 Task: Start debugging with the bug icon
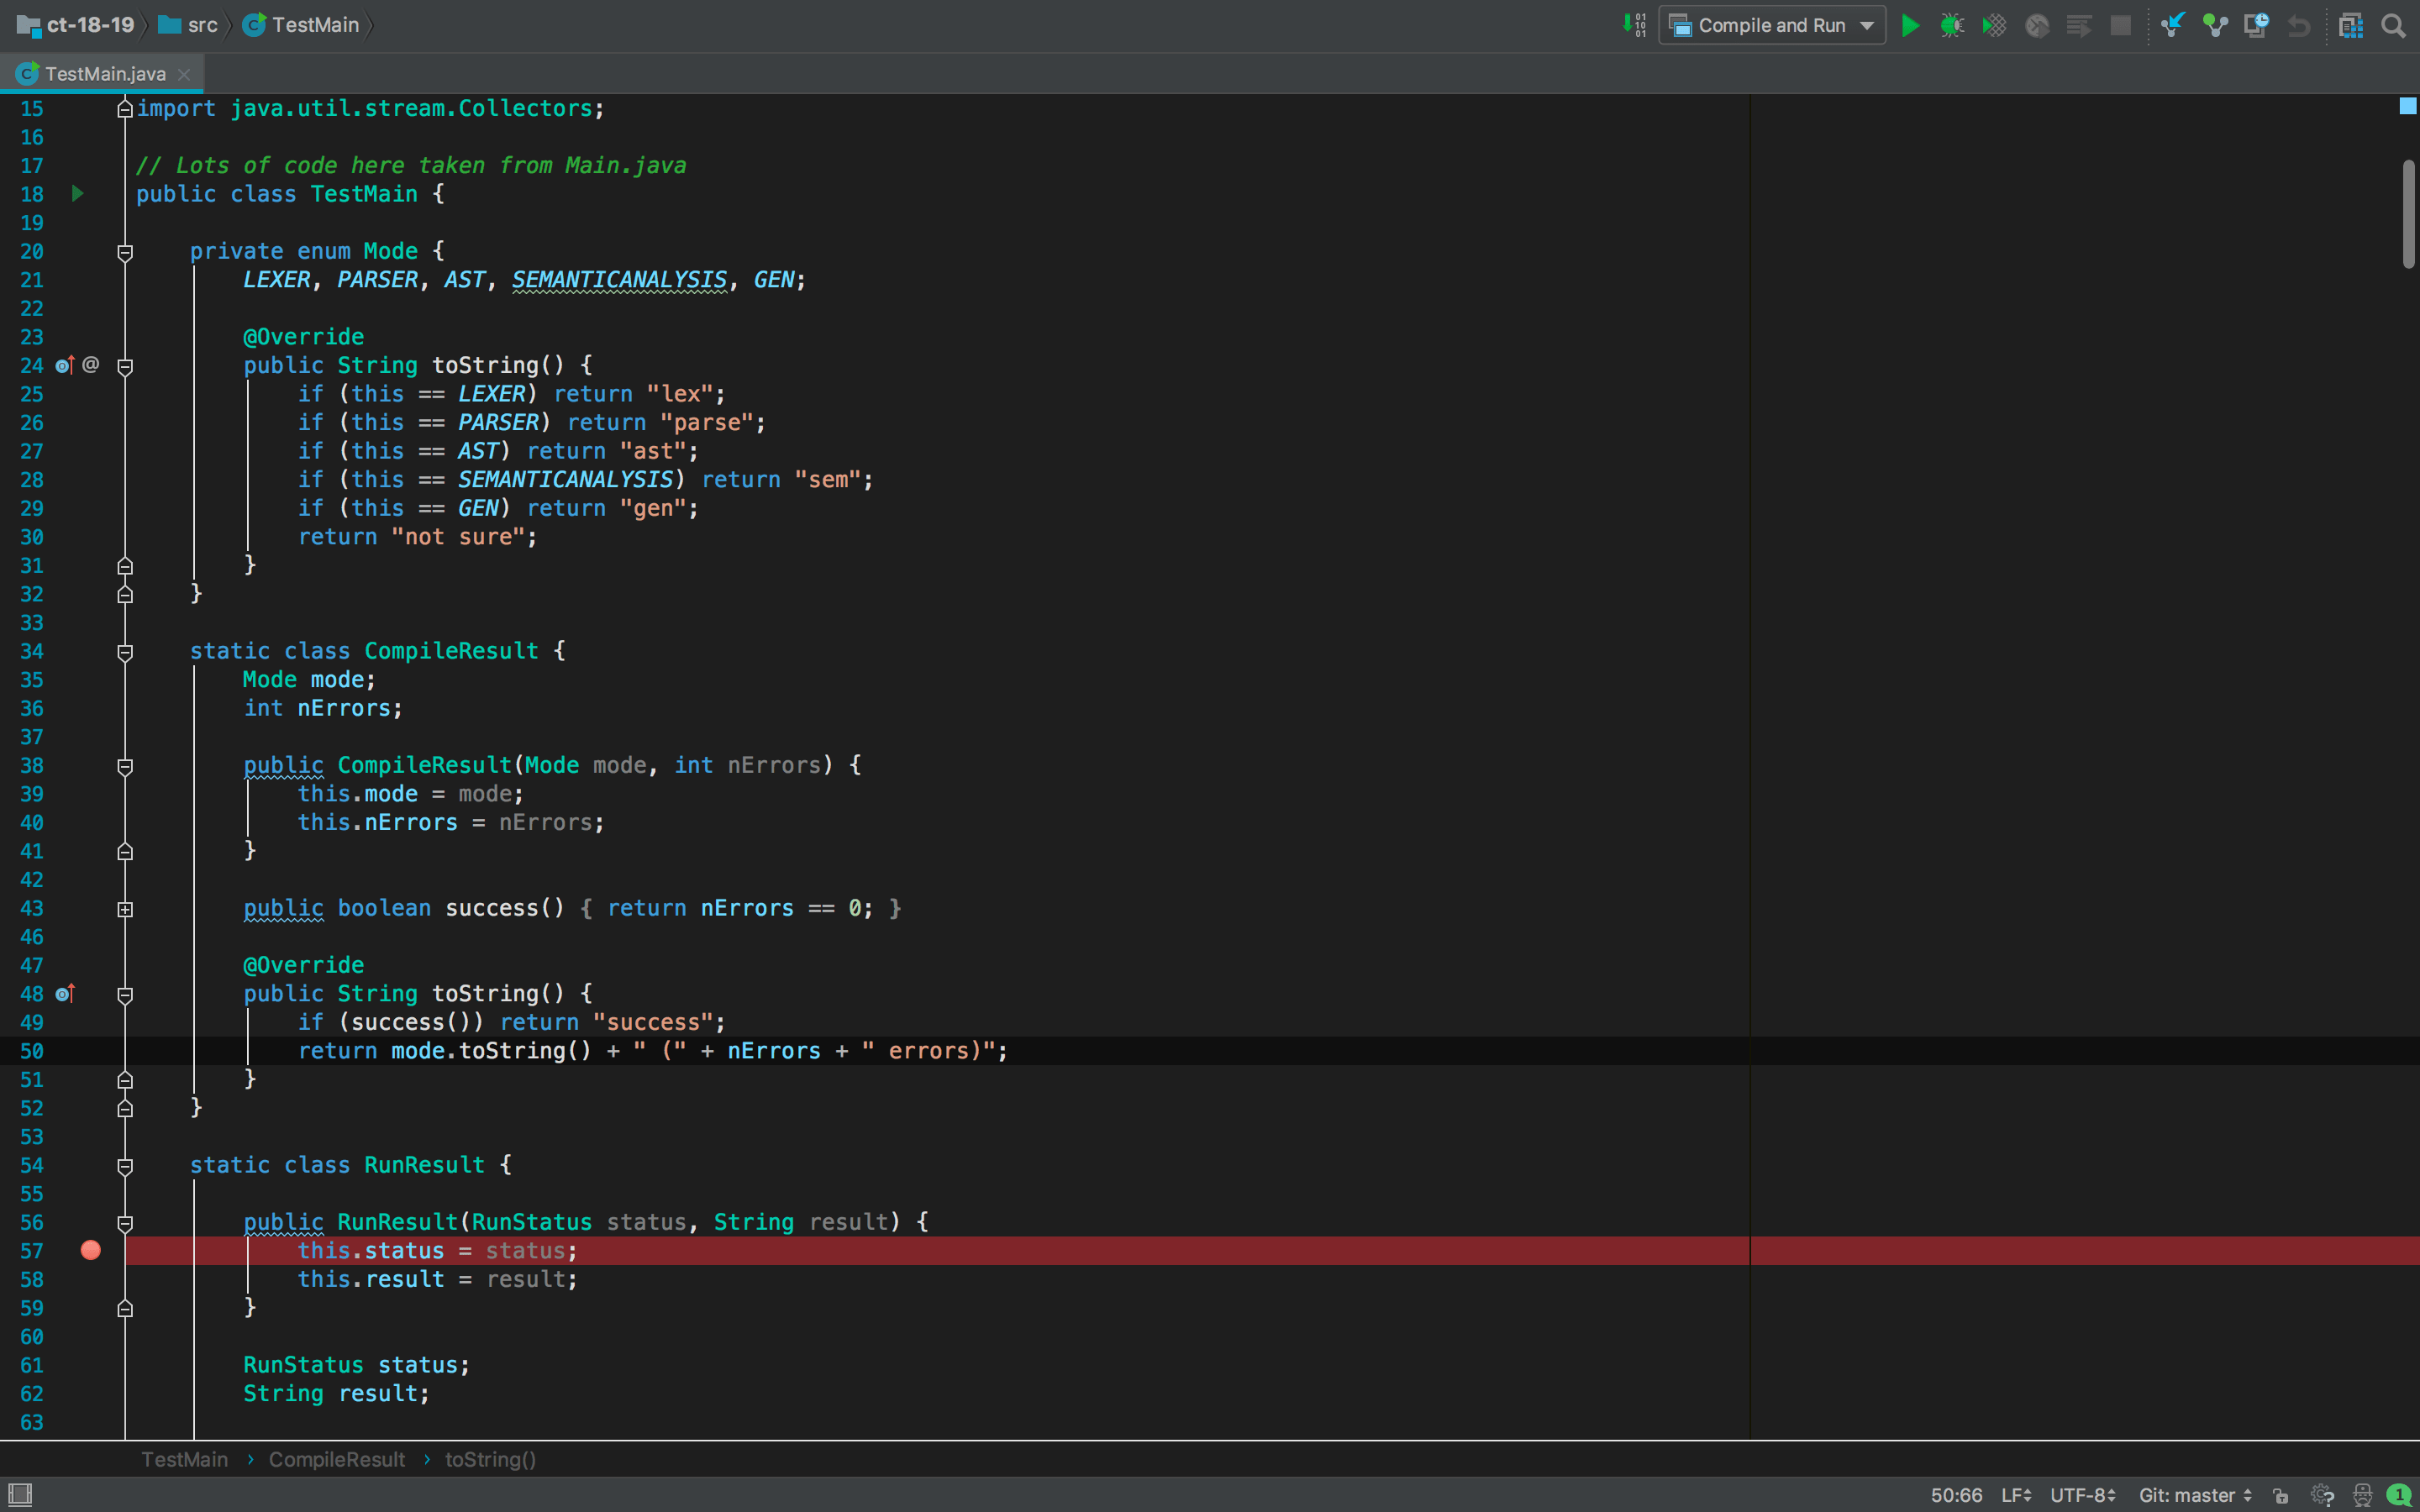(1952, 25)
